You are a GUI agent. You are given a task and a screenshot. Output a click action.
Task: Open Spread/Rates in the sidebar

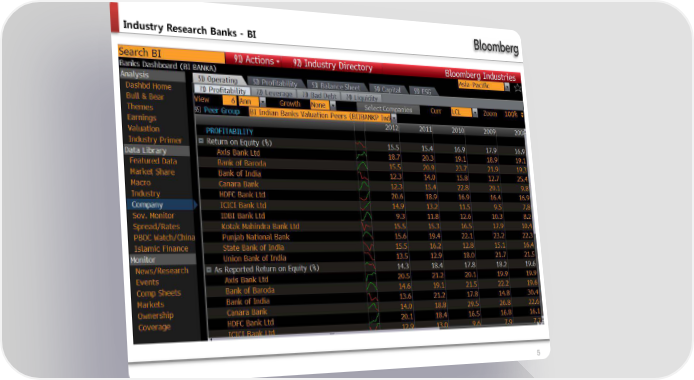[156, 226]
